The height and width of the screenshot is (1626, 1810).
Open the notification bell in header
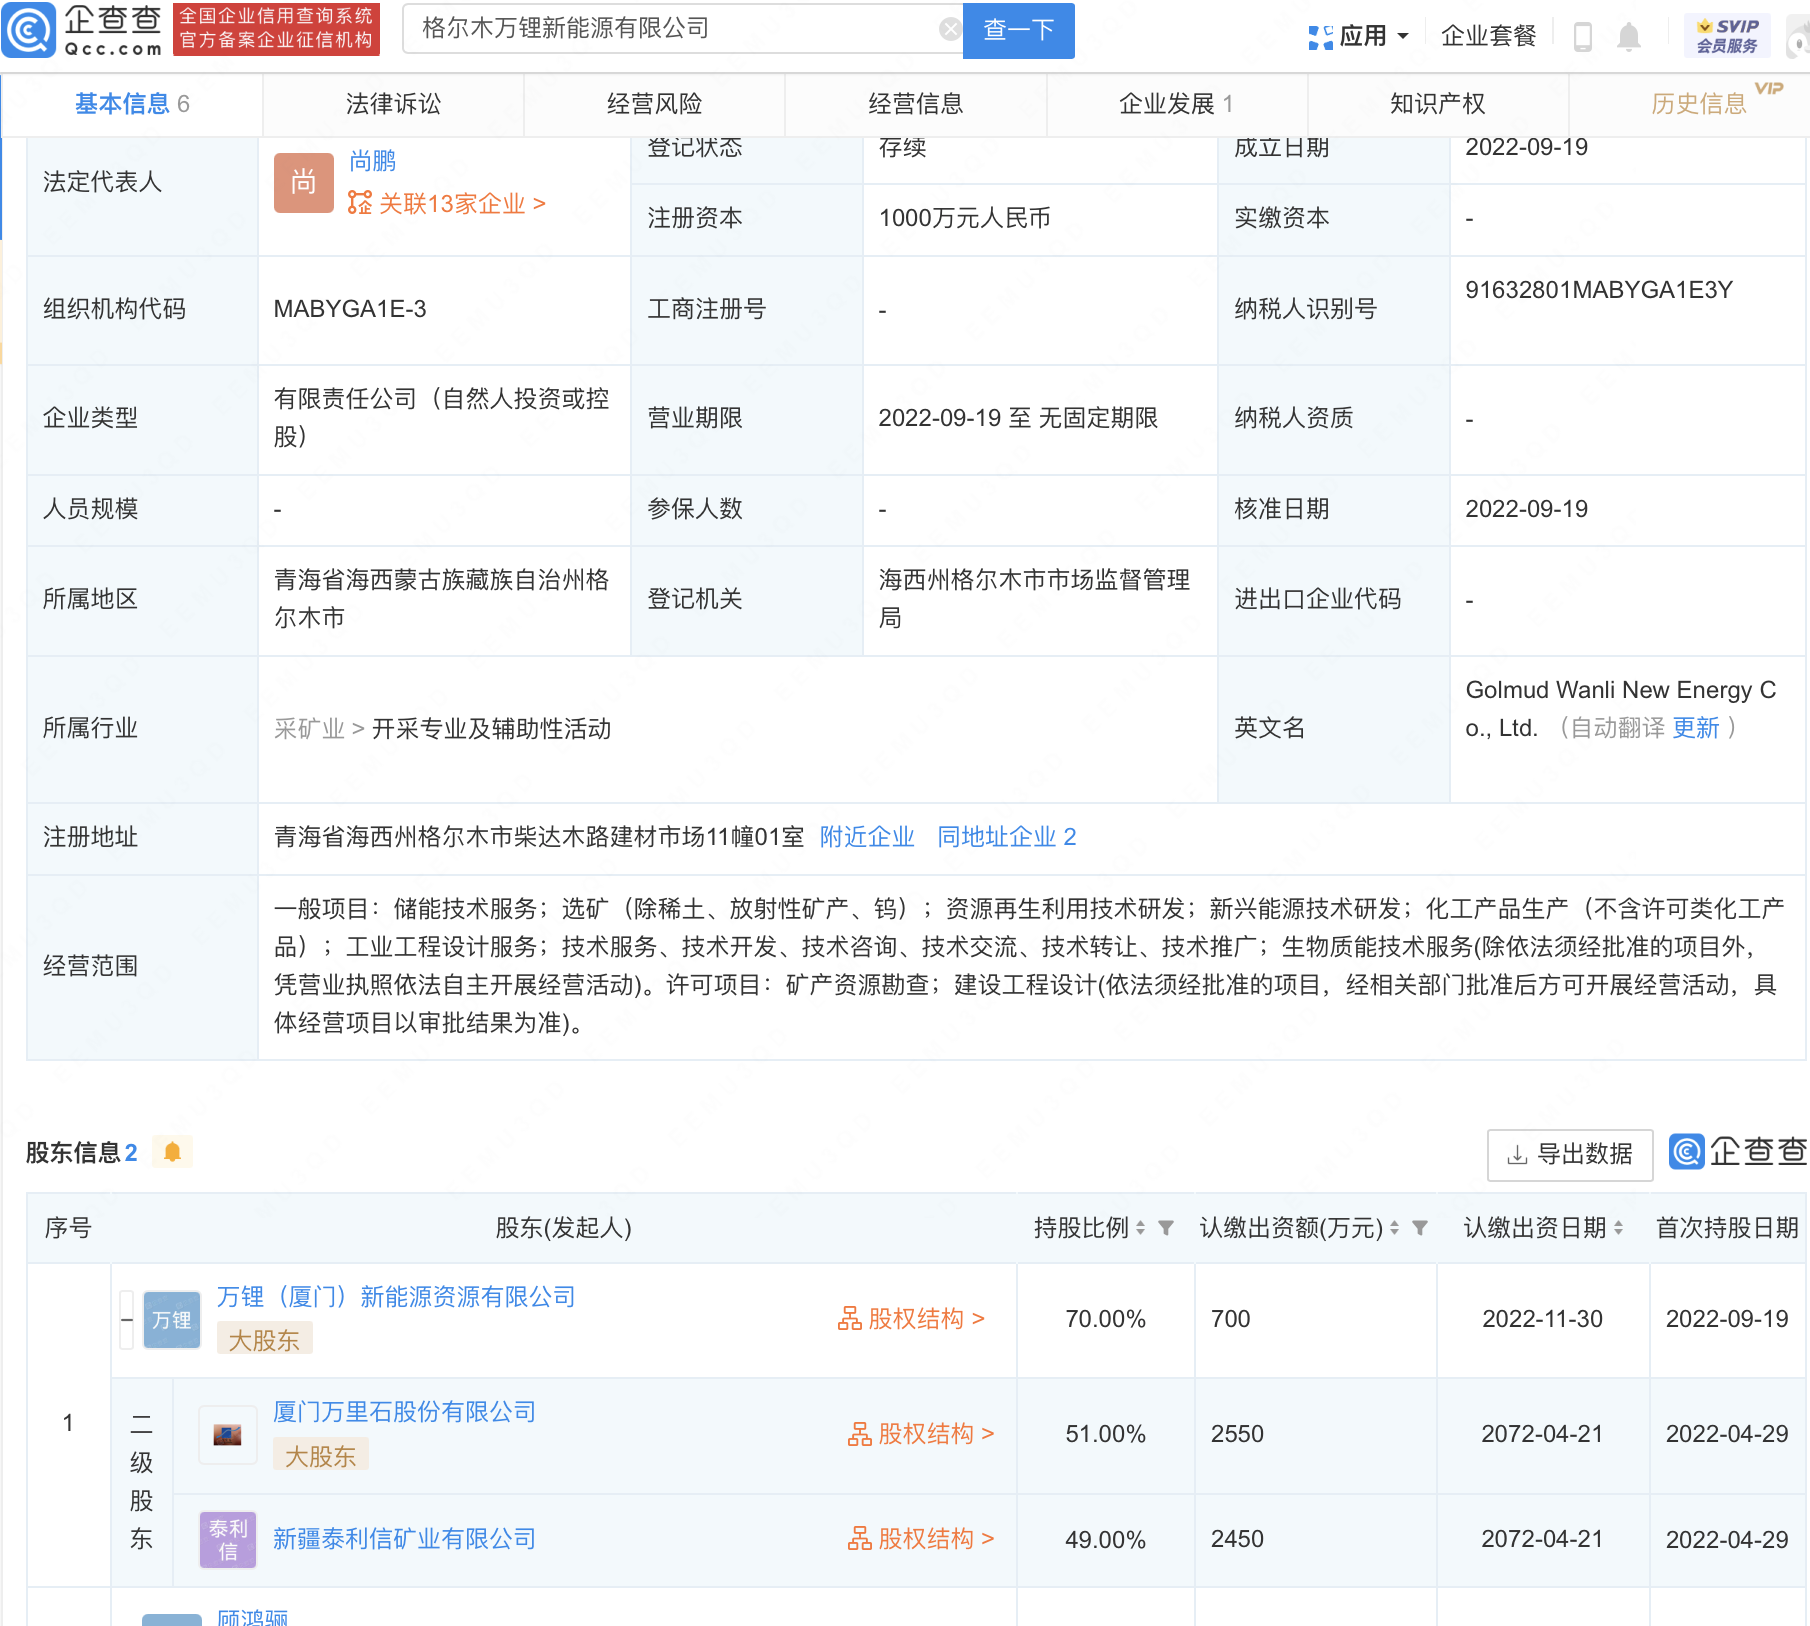(1629, 37)
